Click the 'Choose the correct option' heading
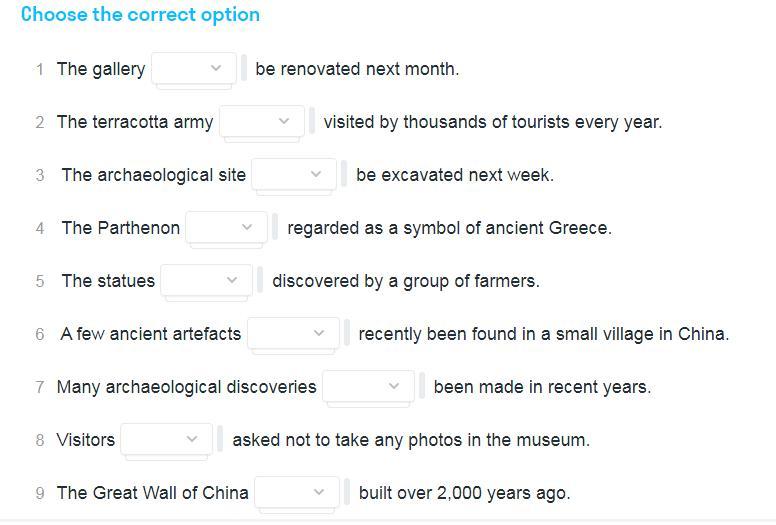 (140, 15)
